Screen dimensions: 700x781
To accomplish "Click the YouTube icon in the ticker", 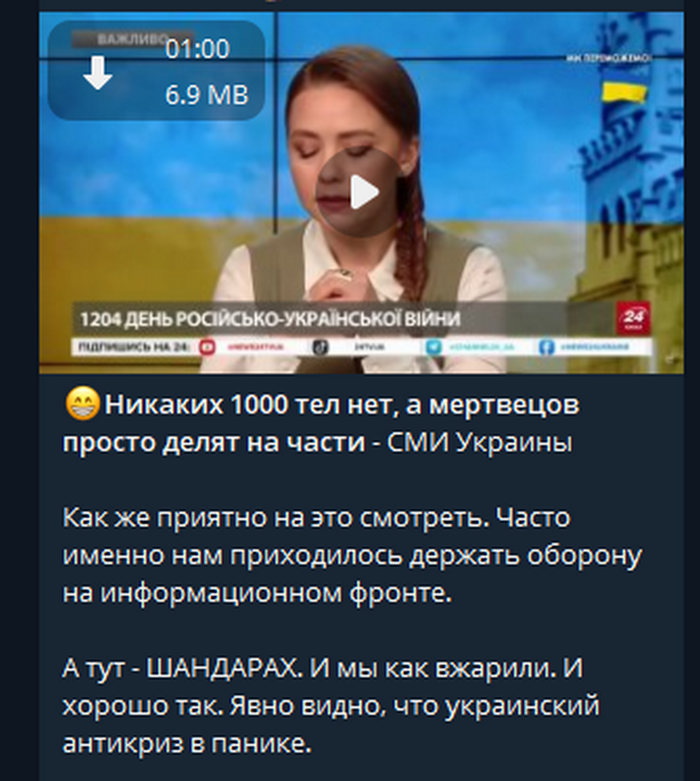I will (207, 347).
